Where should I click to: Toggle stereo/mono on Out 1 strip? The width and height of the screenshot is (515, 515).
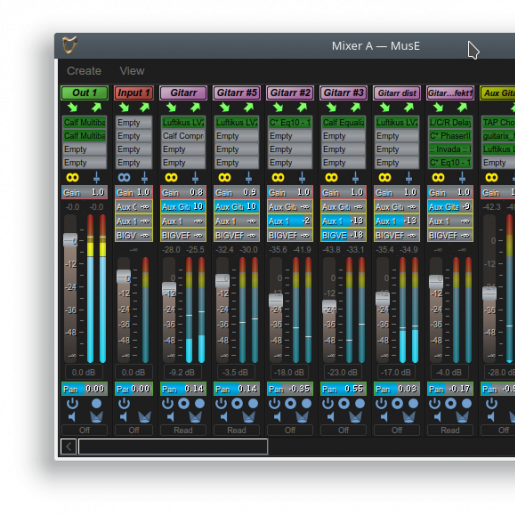tap(72, 177)
